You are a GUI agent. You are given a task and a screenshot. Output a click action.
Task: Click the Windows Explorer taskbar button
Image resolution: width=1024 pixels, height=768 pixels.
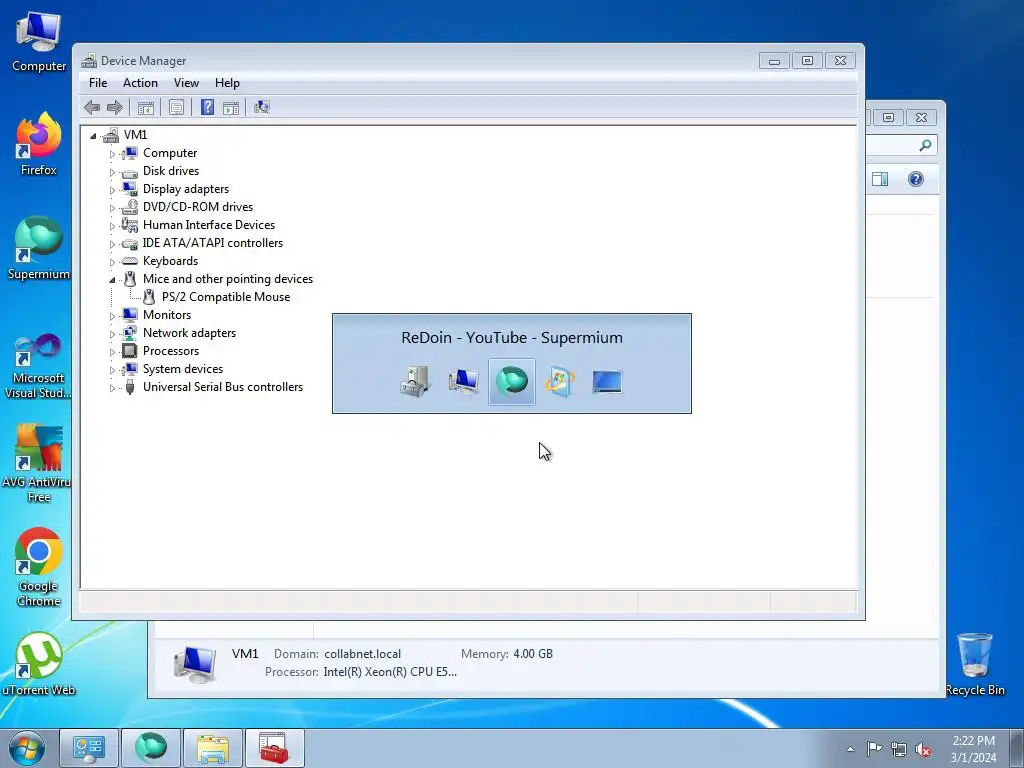coord(213,748)
